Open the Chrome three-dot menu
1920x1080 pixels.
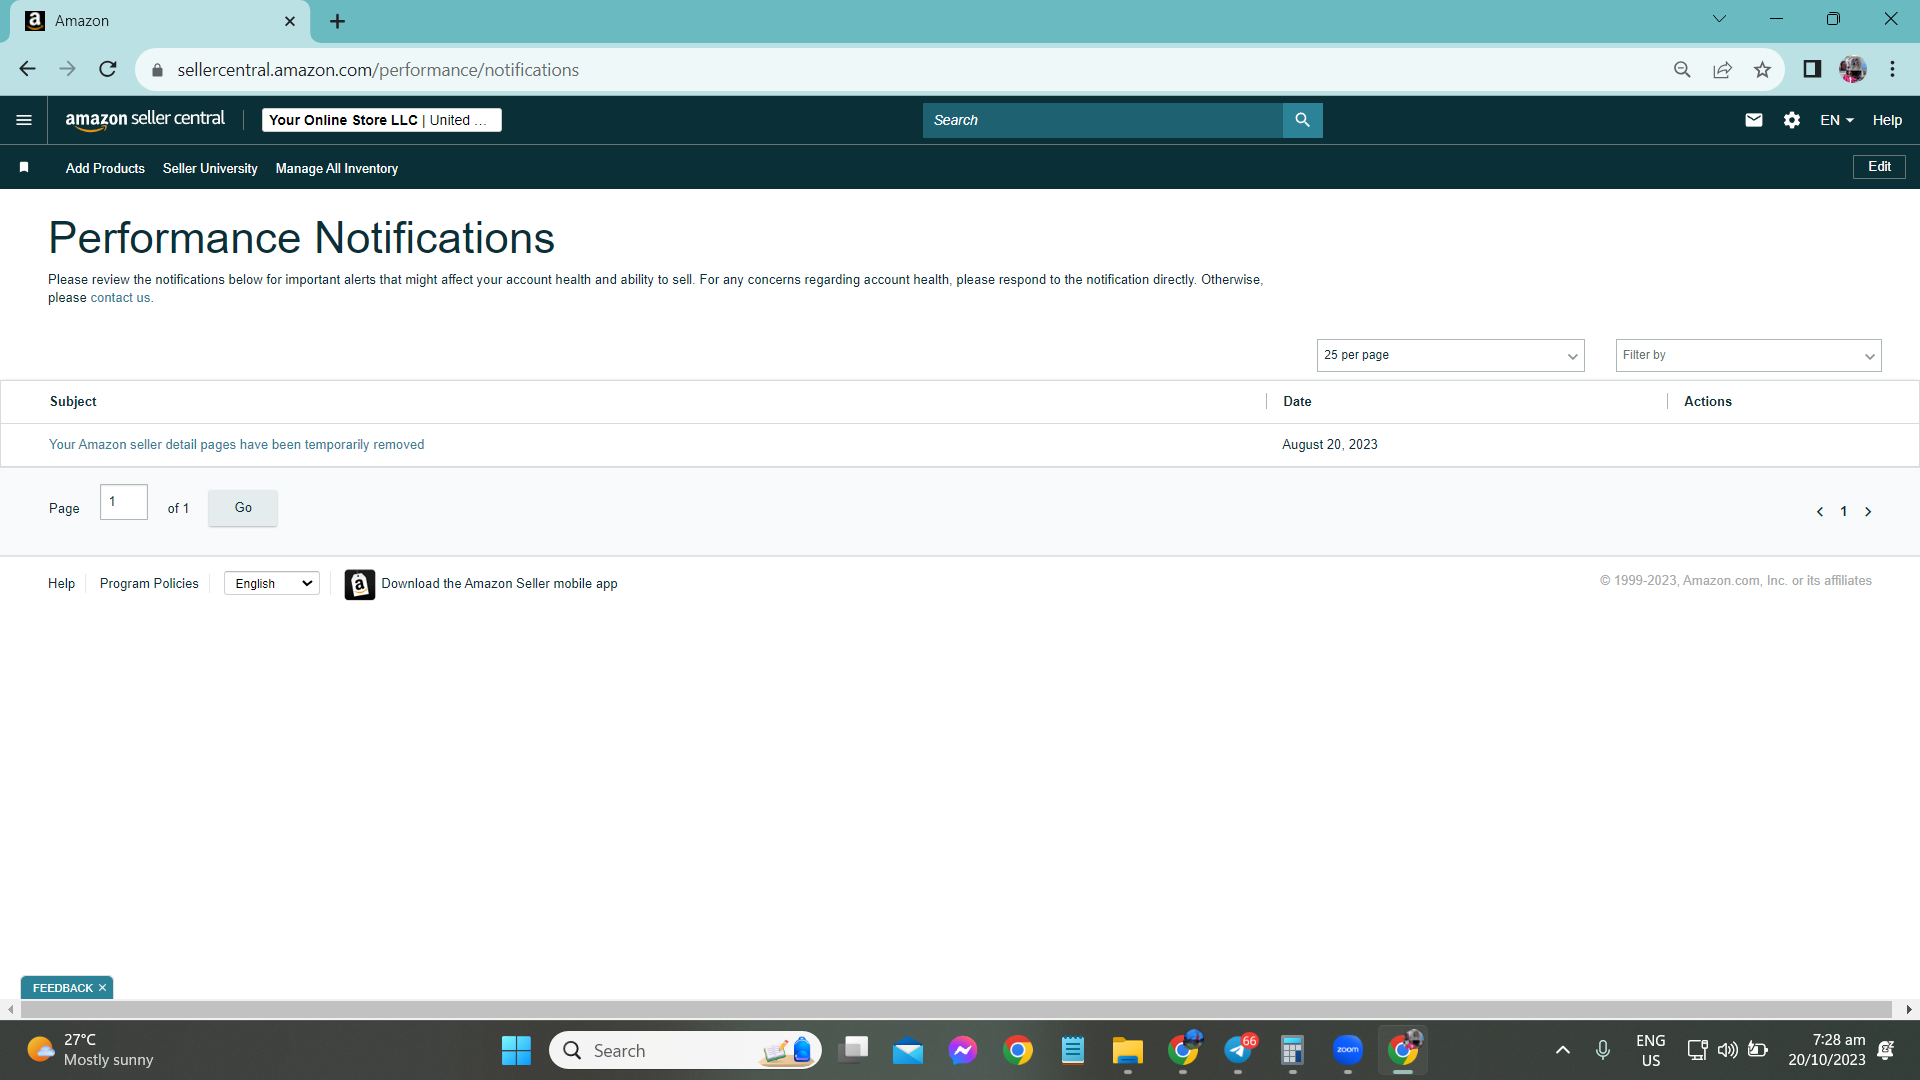click(1892, 69)
